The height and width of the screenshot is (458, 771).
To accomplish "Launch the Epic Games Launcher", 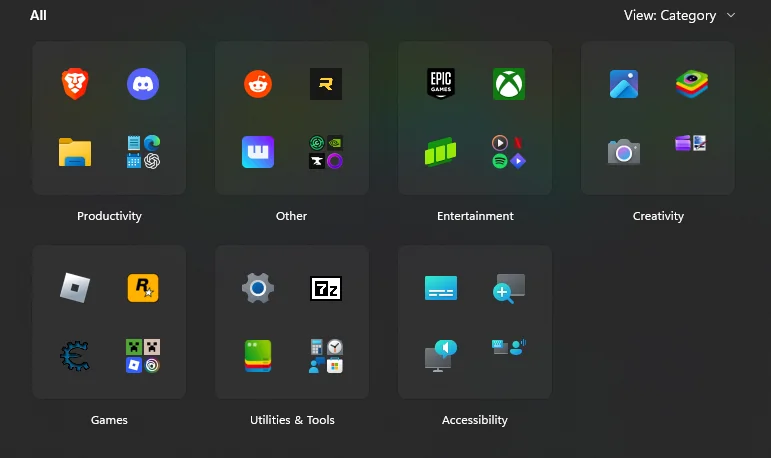I will pyautogui.click(x=441, y=83).
